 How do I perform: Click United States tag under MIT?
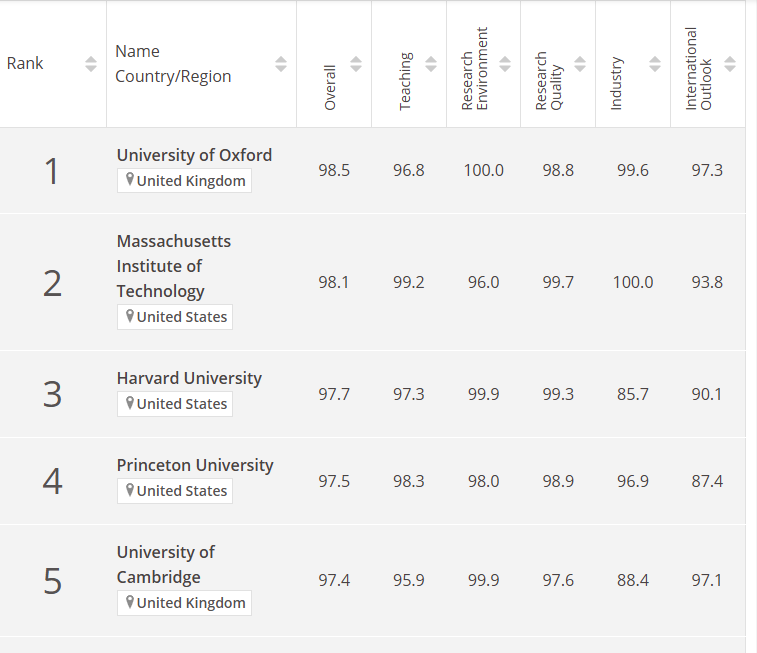[175, 317]
